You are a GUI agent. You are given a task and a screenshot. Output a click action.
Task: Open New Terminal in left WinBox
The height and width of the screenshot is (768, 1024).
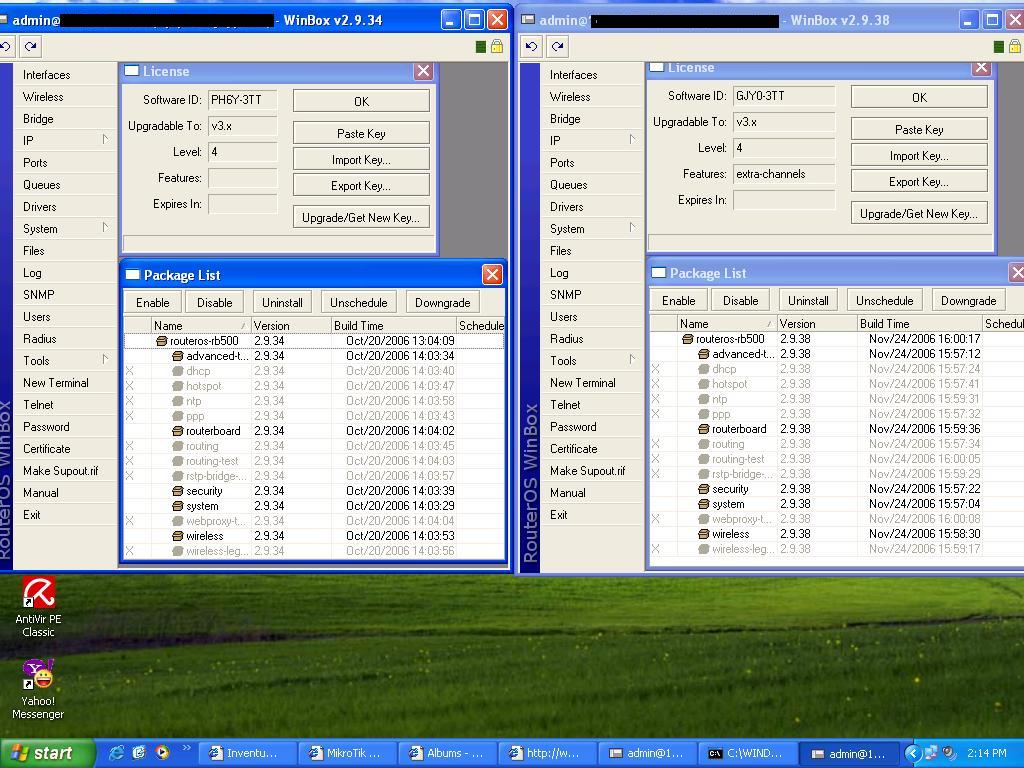pos(65,383)
